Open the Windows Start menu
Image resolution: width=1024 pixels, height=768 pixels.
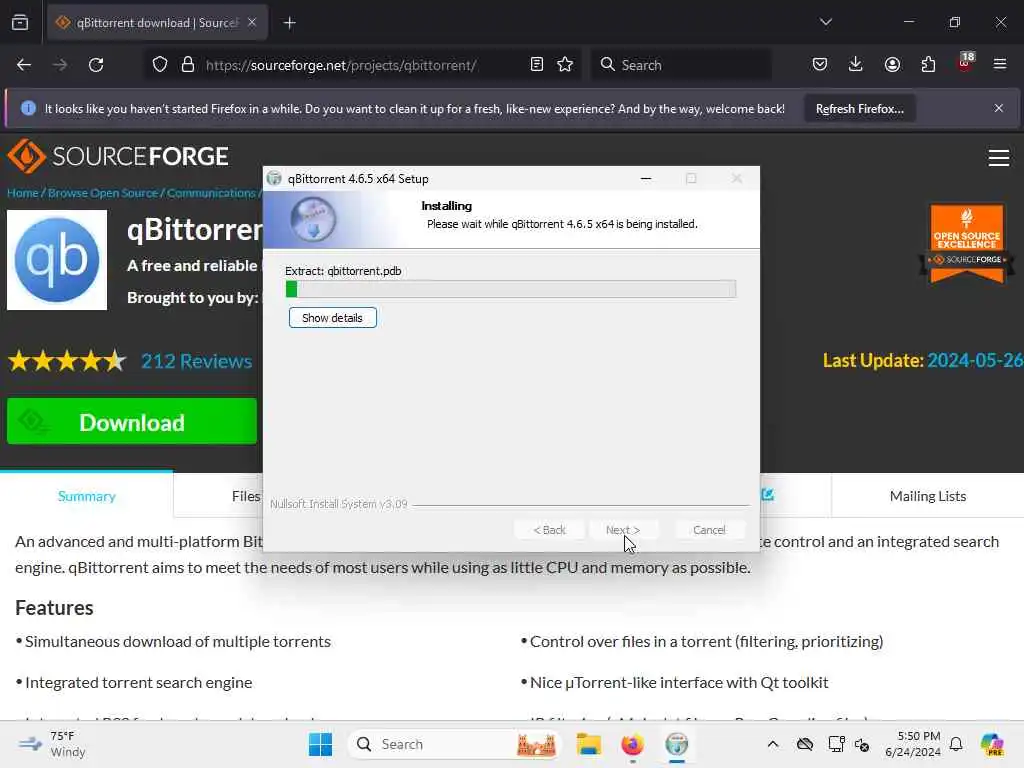320,744
